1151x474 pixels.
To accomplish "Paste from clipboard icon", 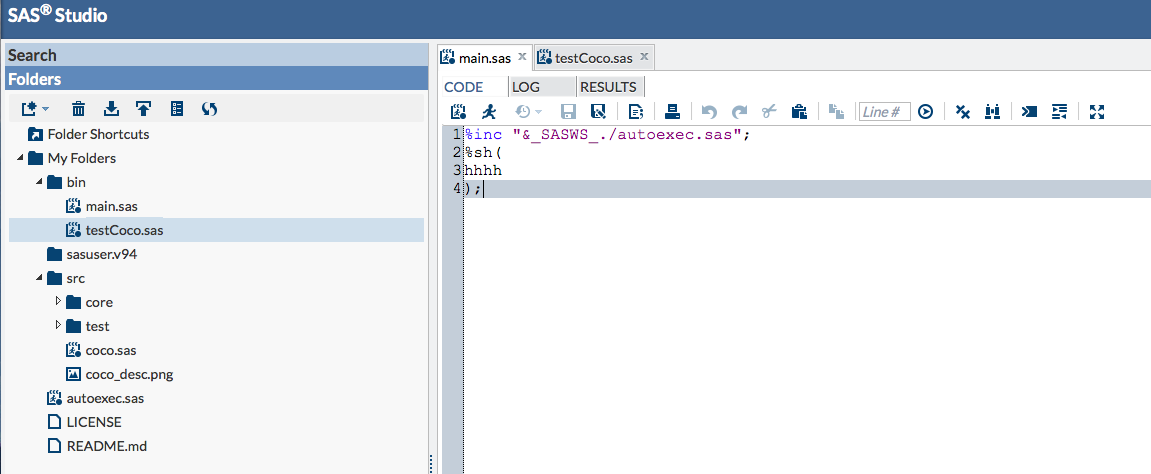I will 799,112.
